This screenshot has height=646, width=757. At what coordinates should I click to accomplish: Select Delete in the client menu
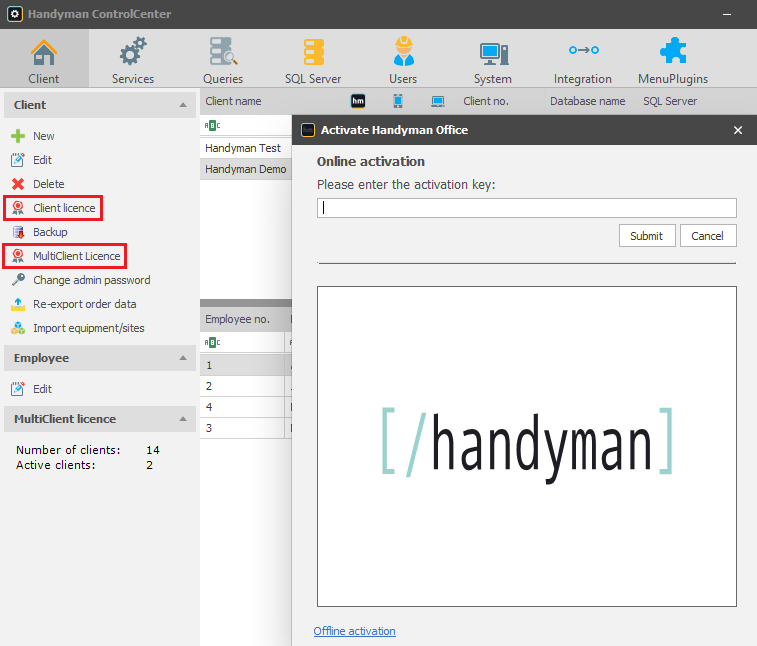pyautogui.click(x=49, y=184)
